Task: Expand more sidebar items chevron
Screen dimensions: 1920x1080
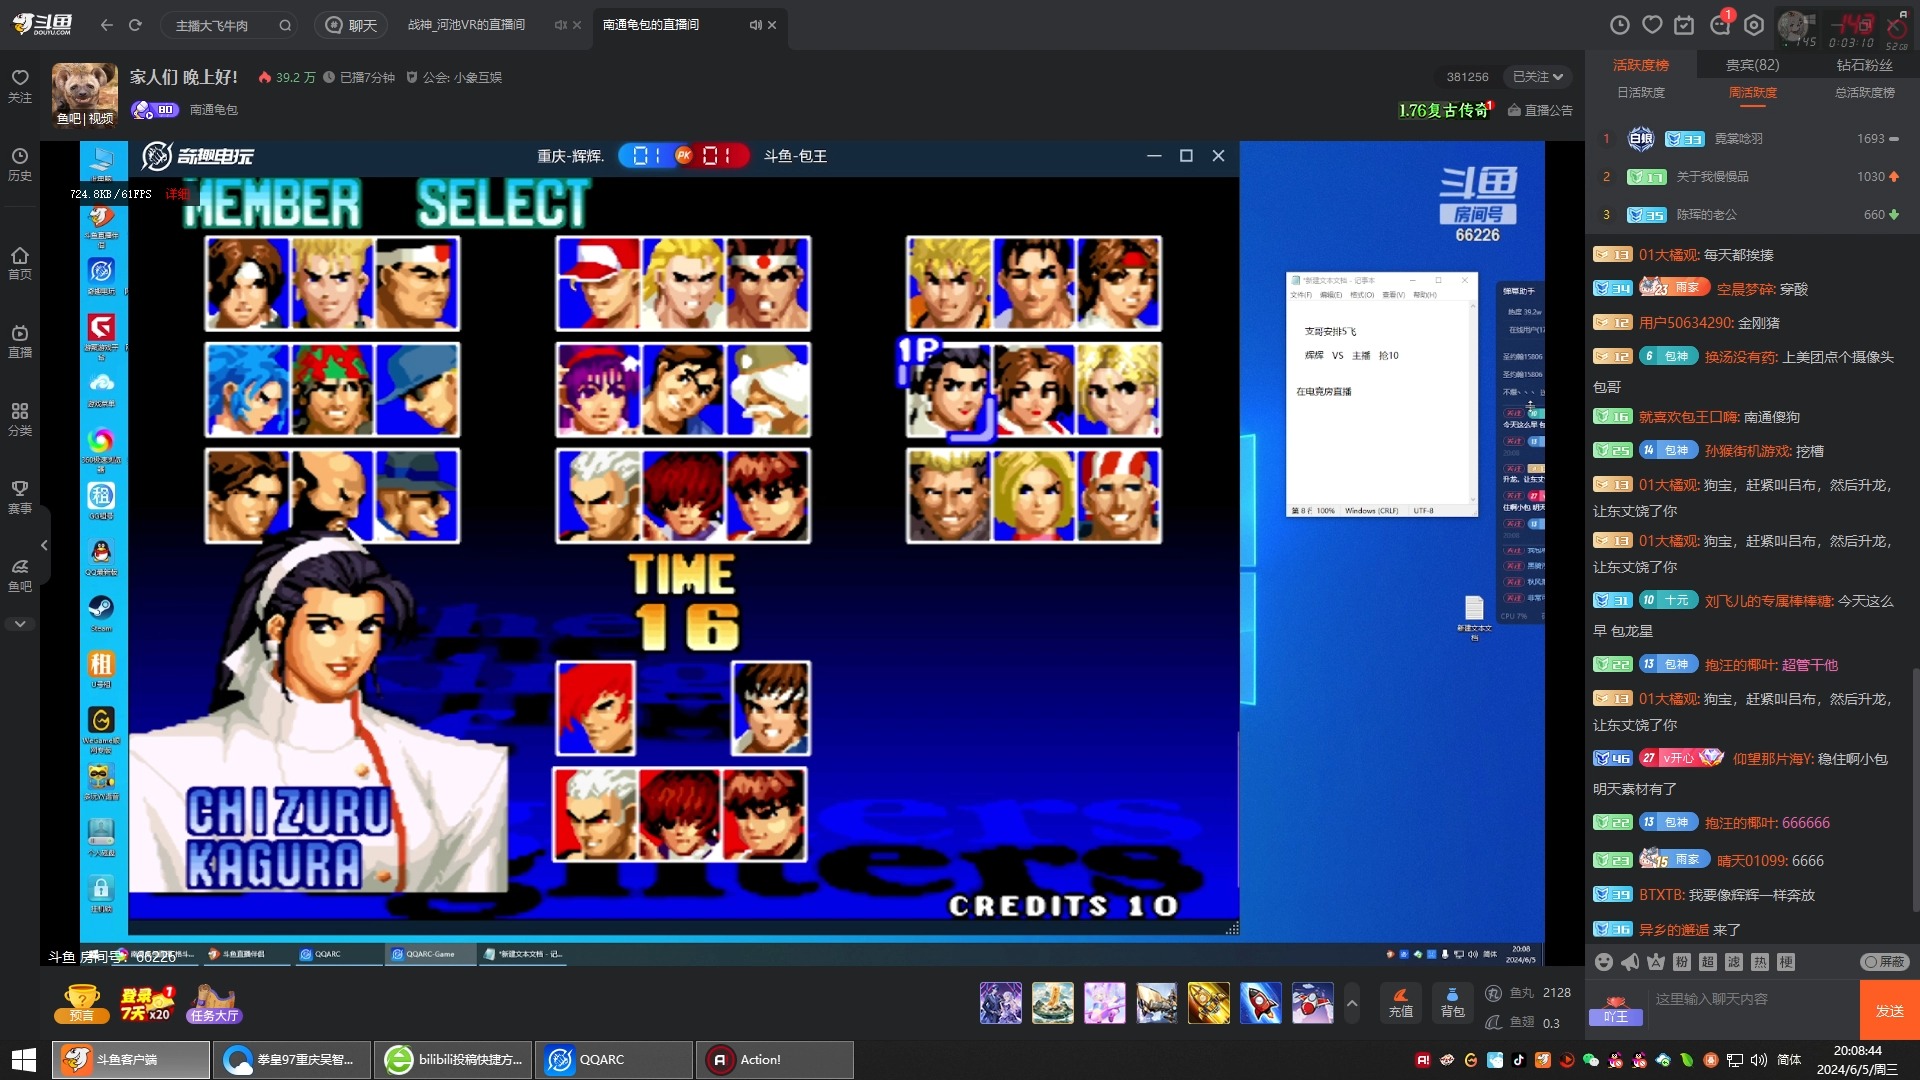Action: (20, 624)
